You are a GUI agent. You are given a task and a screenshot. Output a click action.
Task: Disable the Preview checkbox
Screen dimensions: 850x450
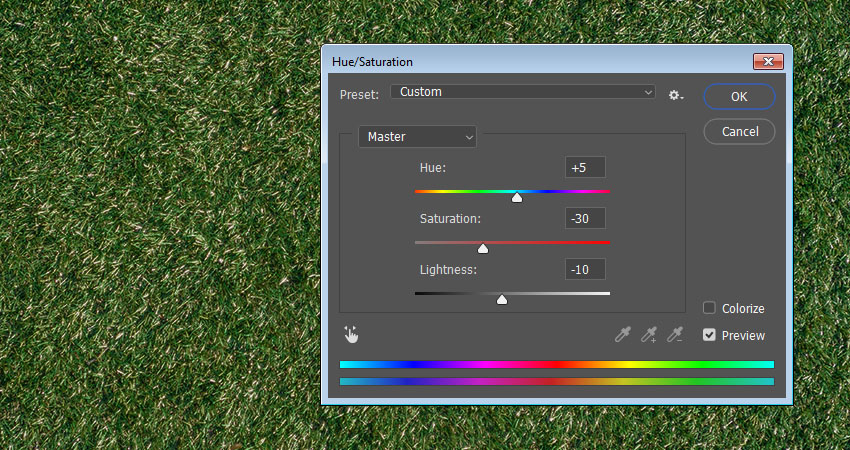coord(709,335)
